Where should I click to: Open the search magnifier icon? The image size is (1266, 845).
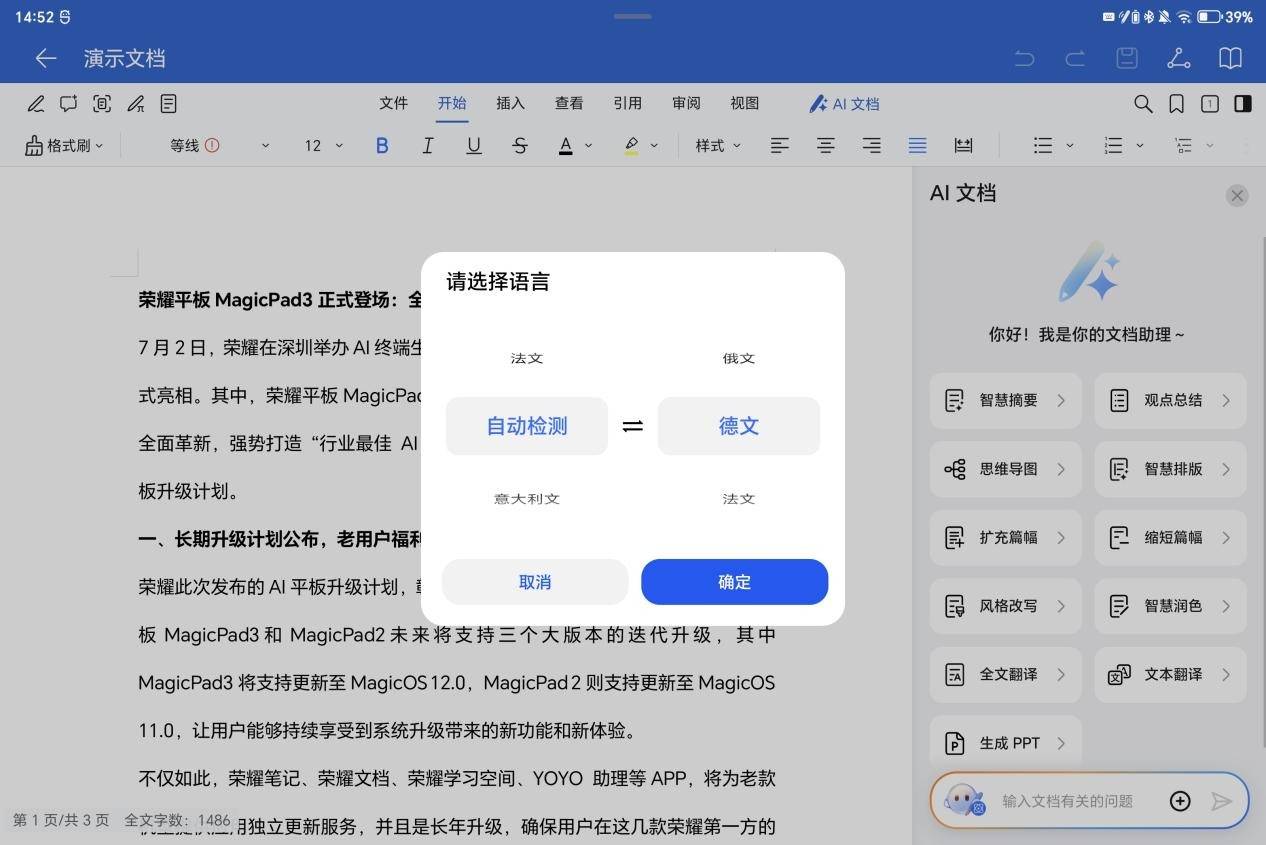click(1143, 104)
